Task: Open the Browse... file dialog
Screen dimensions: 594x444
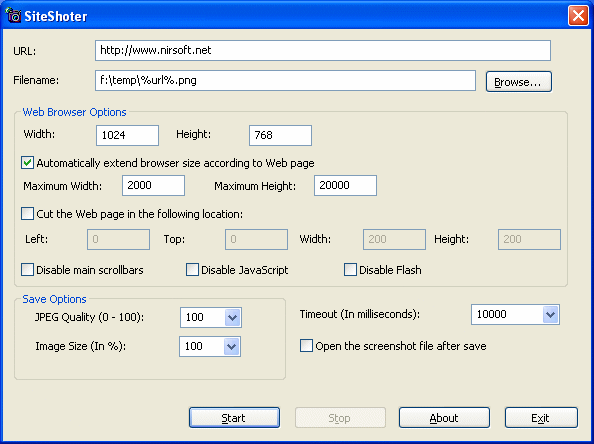Action: tap(519, 82)
